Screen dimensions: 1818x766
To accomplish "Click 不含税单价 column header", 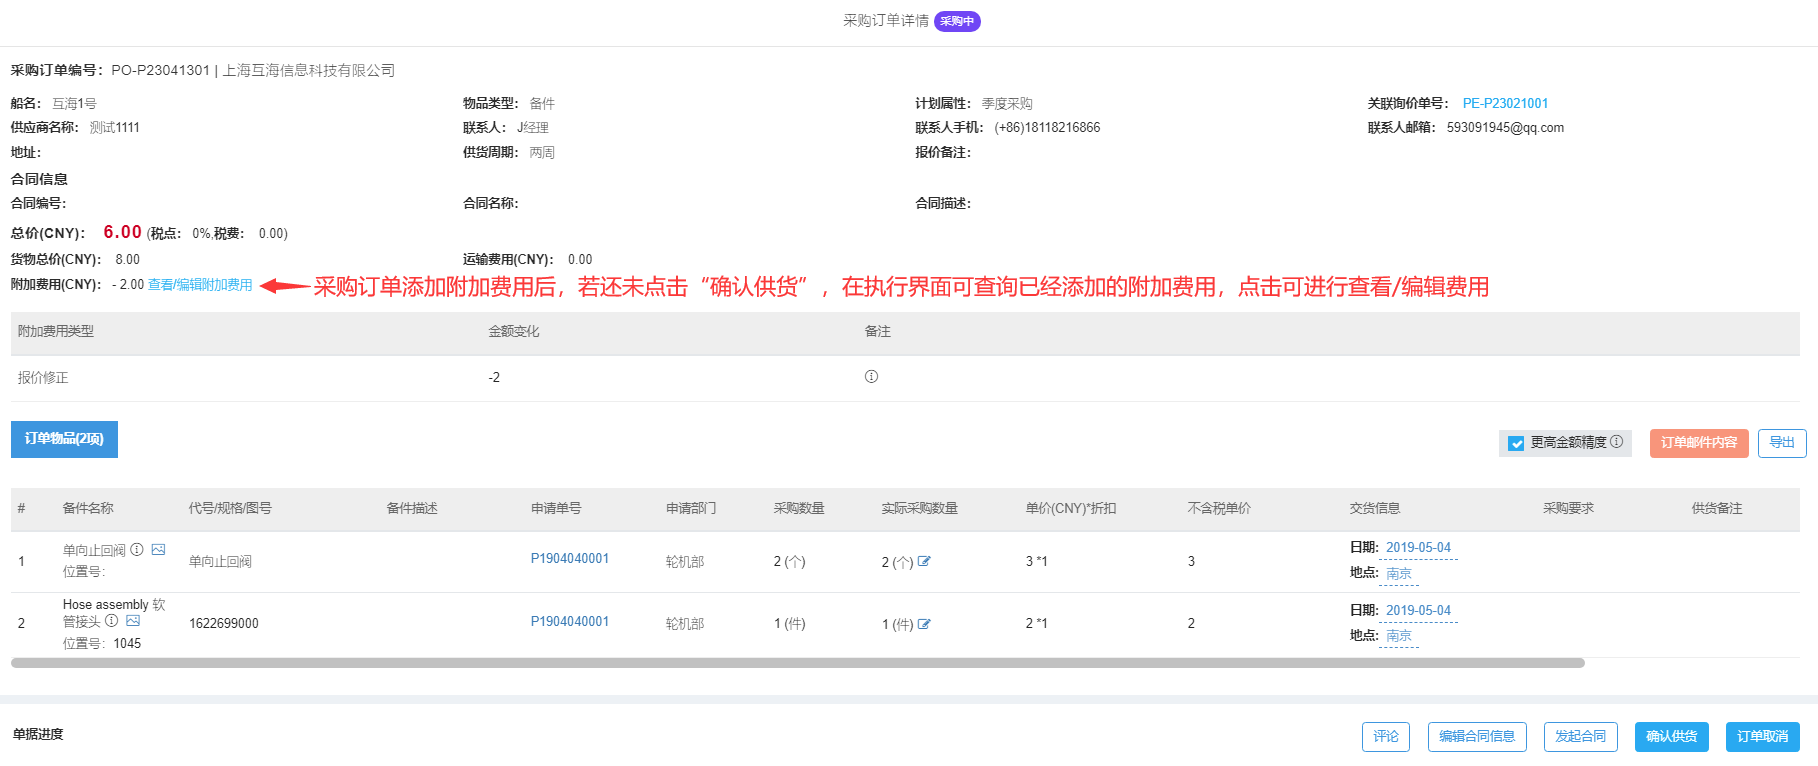I will click(x=1219, y=509).
